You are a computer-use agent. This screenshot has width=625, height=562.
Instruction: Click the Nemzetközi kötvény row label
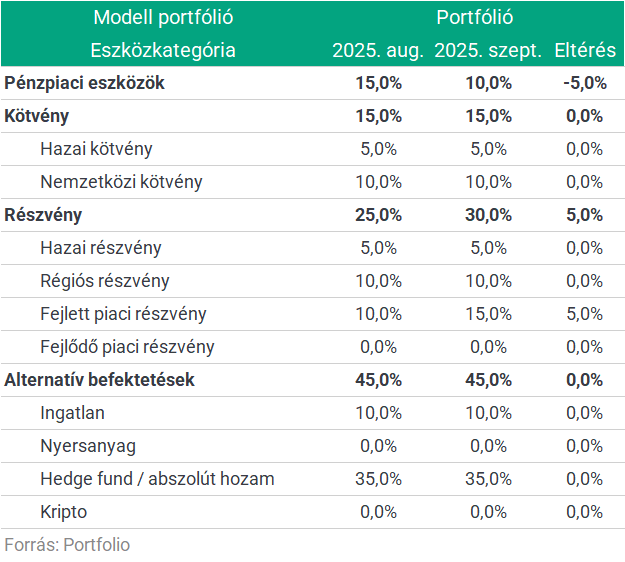click(121, 182)
